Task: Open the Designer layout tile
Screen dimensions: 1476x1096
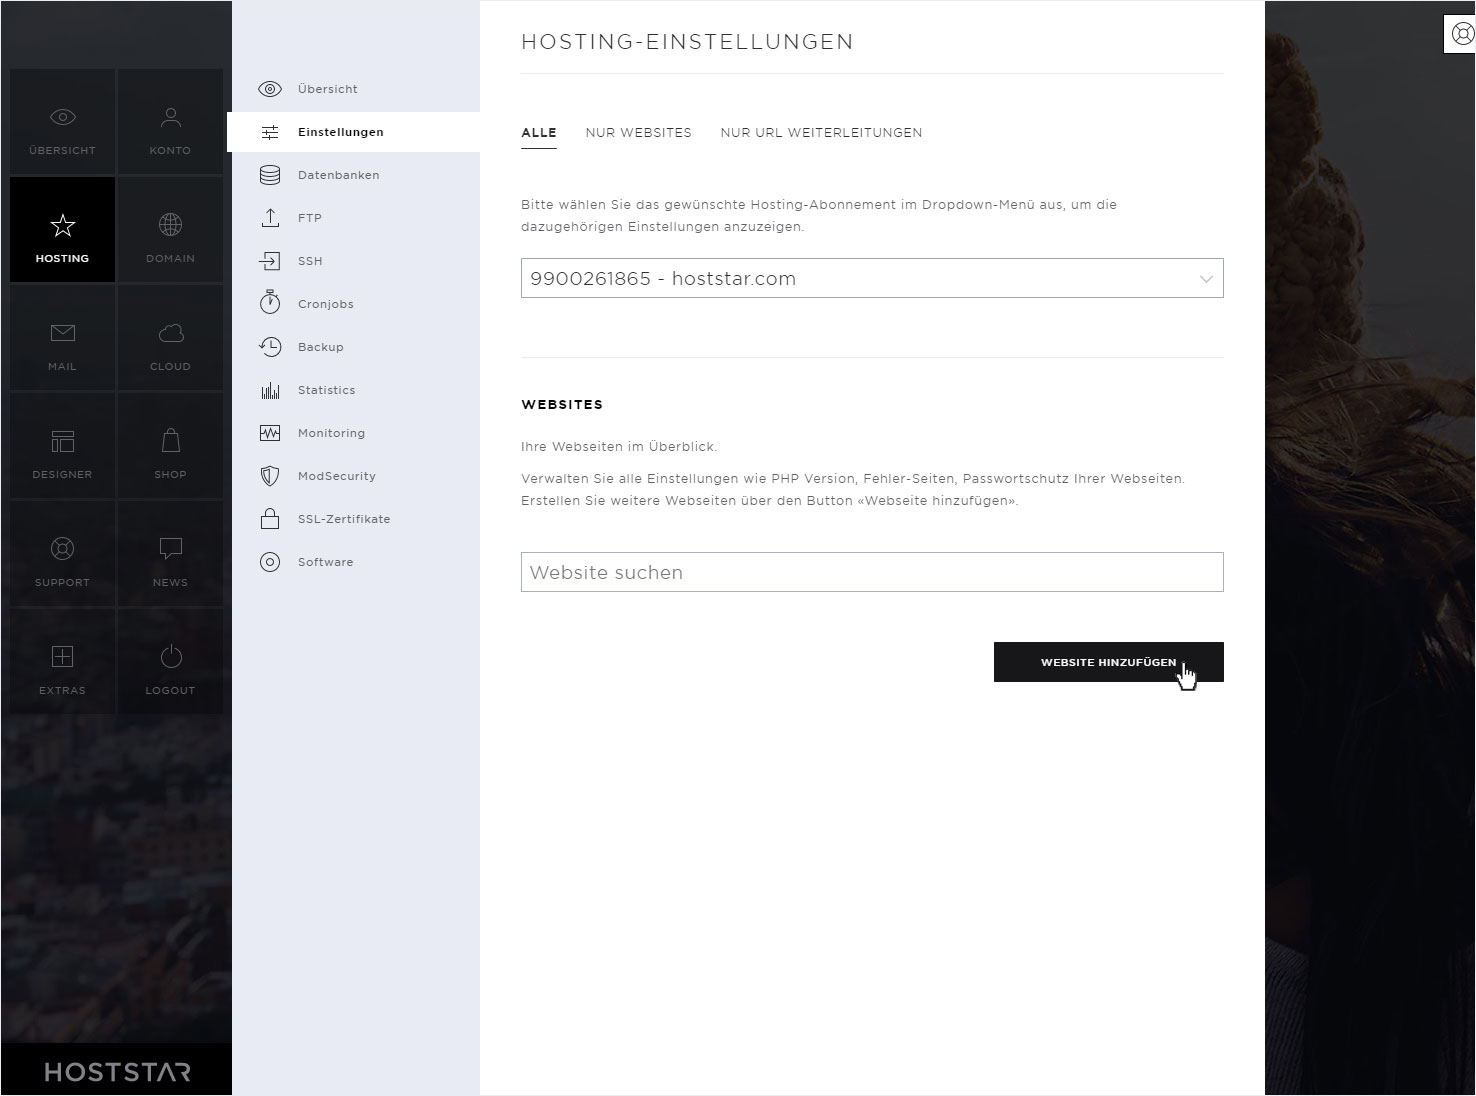Action: click(x=62, y=446)
